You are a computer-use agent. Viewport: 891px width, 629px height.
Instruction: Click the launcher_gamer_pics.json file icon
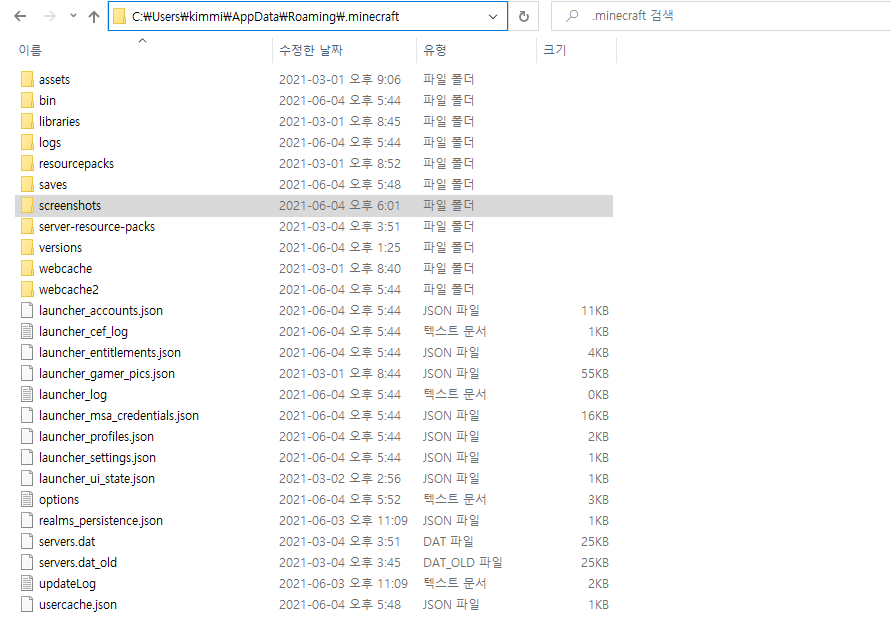[x=27, y=374]
